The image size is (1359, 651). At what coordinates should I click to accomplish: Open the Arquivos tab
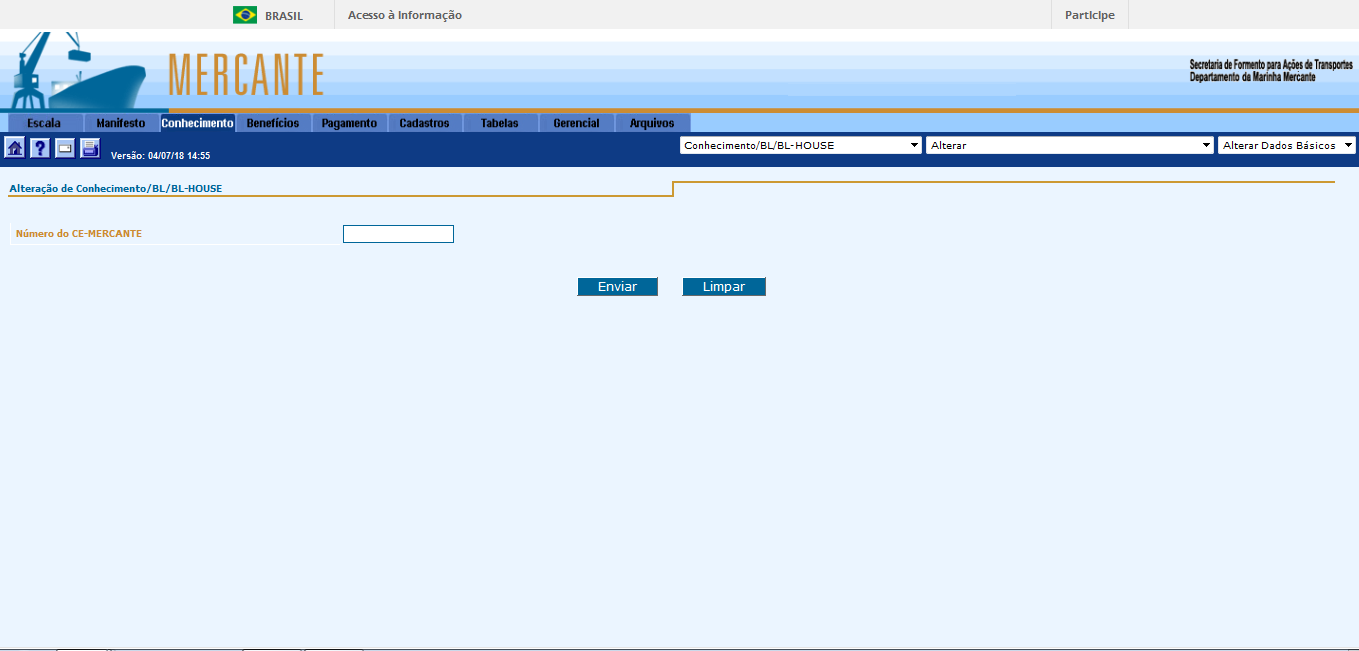pos(652,123)
